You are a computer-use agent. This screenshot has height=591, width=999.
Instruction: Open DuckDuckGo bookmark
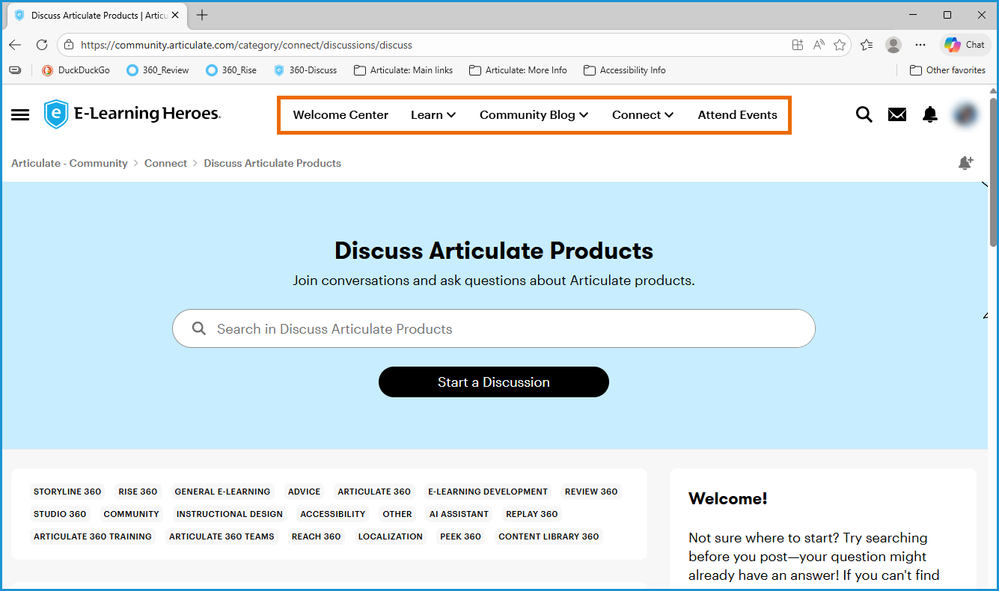click(x=76, y=70)
